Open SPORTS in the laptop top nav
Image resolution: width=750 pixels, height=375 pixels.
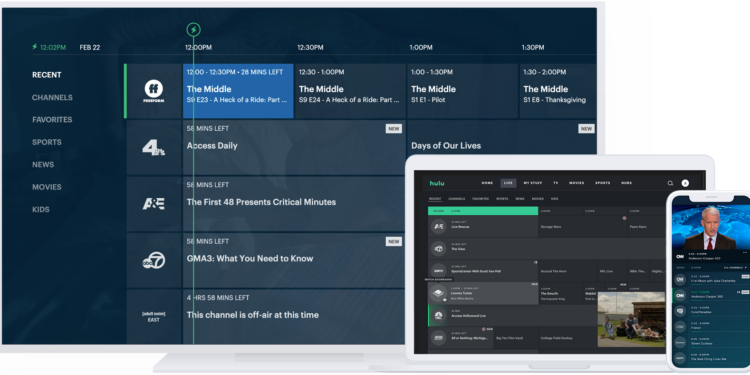(x=603, y=183)
